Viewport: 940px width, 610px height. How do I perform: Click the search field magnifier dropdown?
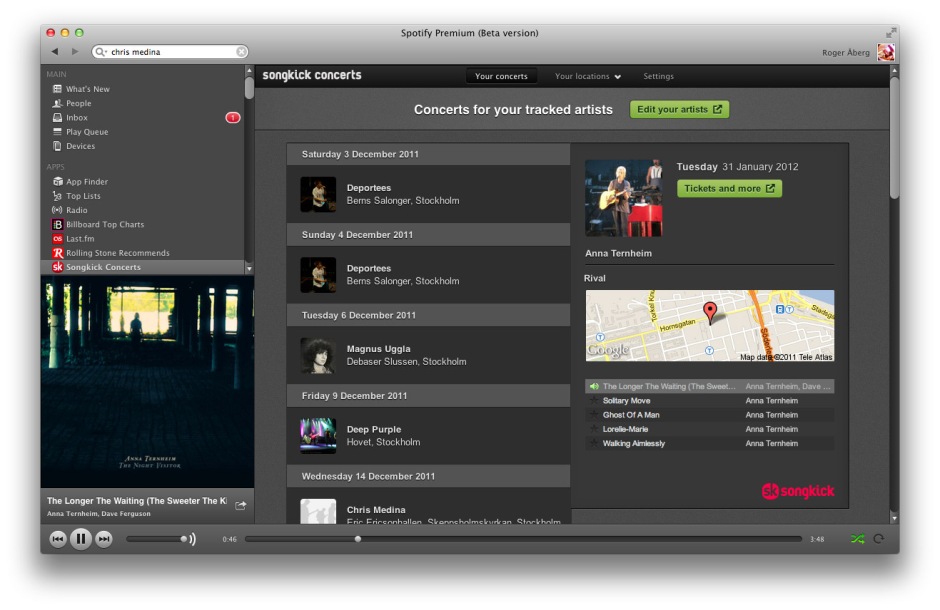[102, 52]
